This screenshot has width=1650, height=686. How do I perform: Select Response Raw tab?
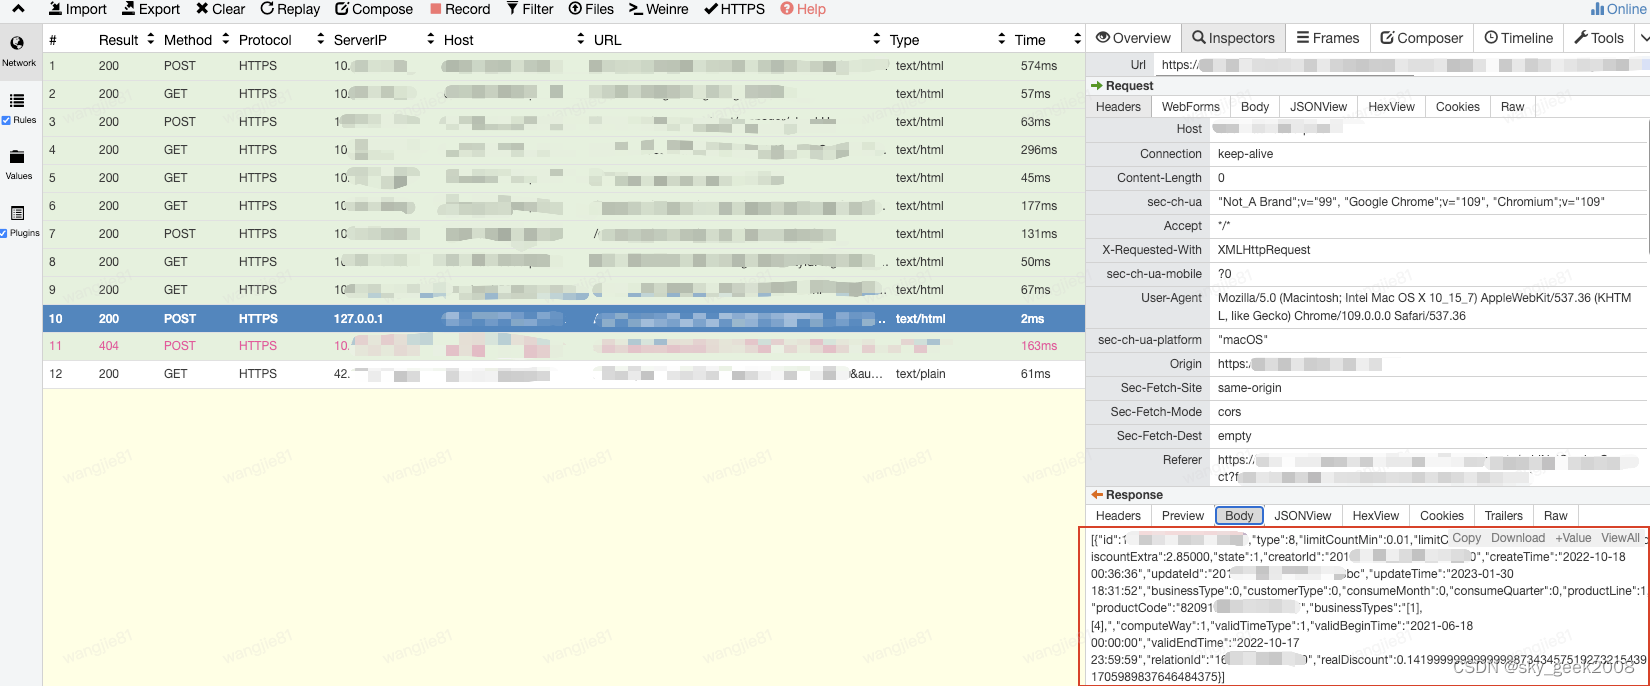1555,516
